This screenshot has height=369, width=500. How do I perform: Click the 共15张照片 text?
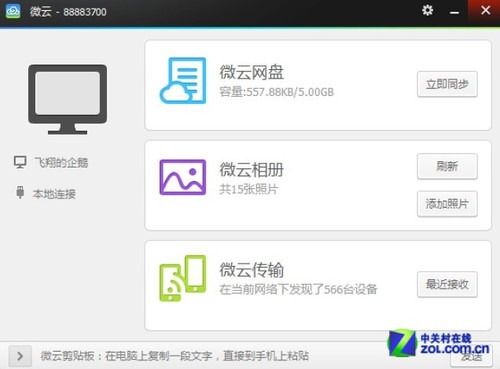pyautogui.click(x=249, y=189)
